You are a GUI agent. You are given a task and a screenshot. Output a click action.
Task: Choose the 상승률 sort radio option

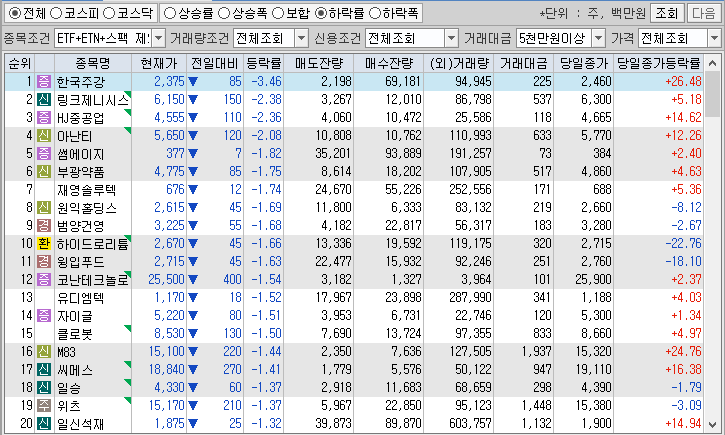point(170,13)
